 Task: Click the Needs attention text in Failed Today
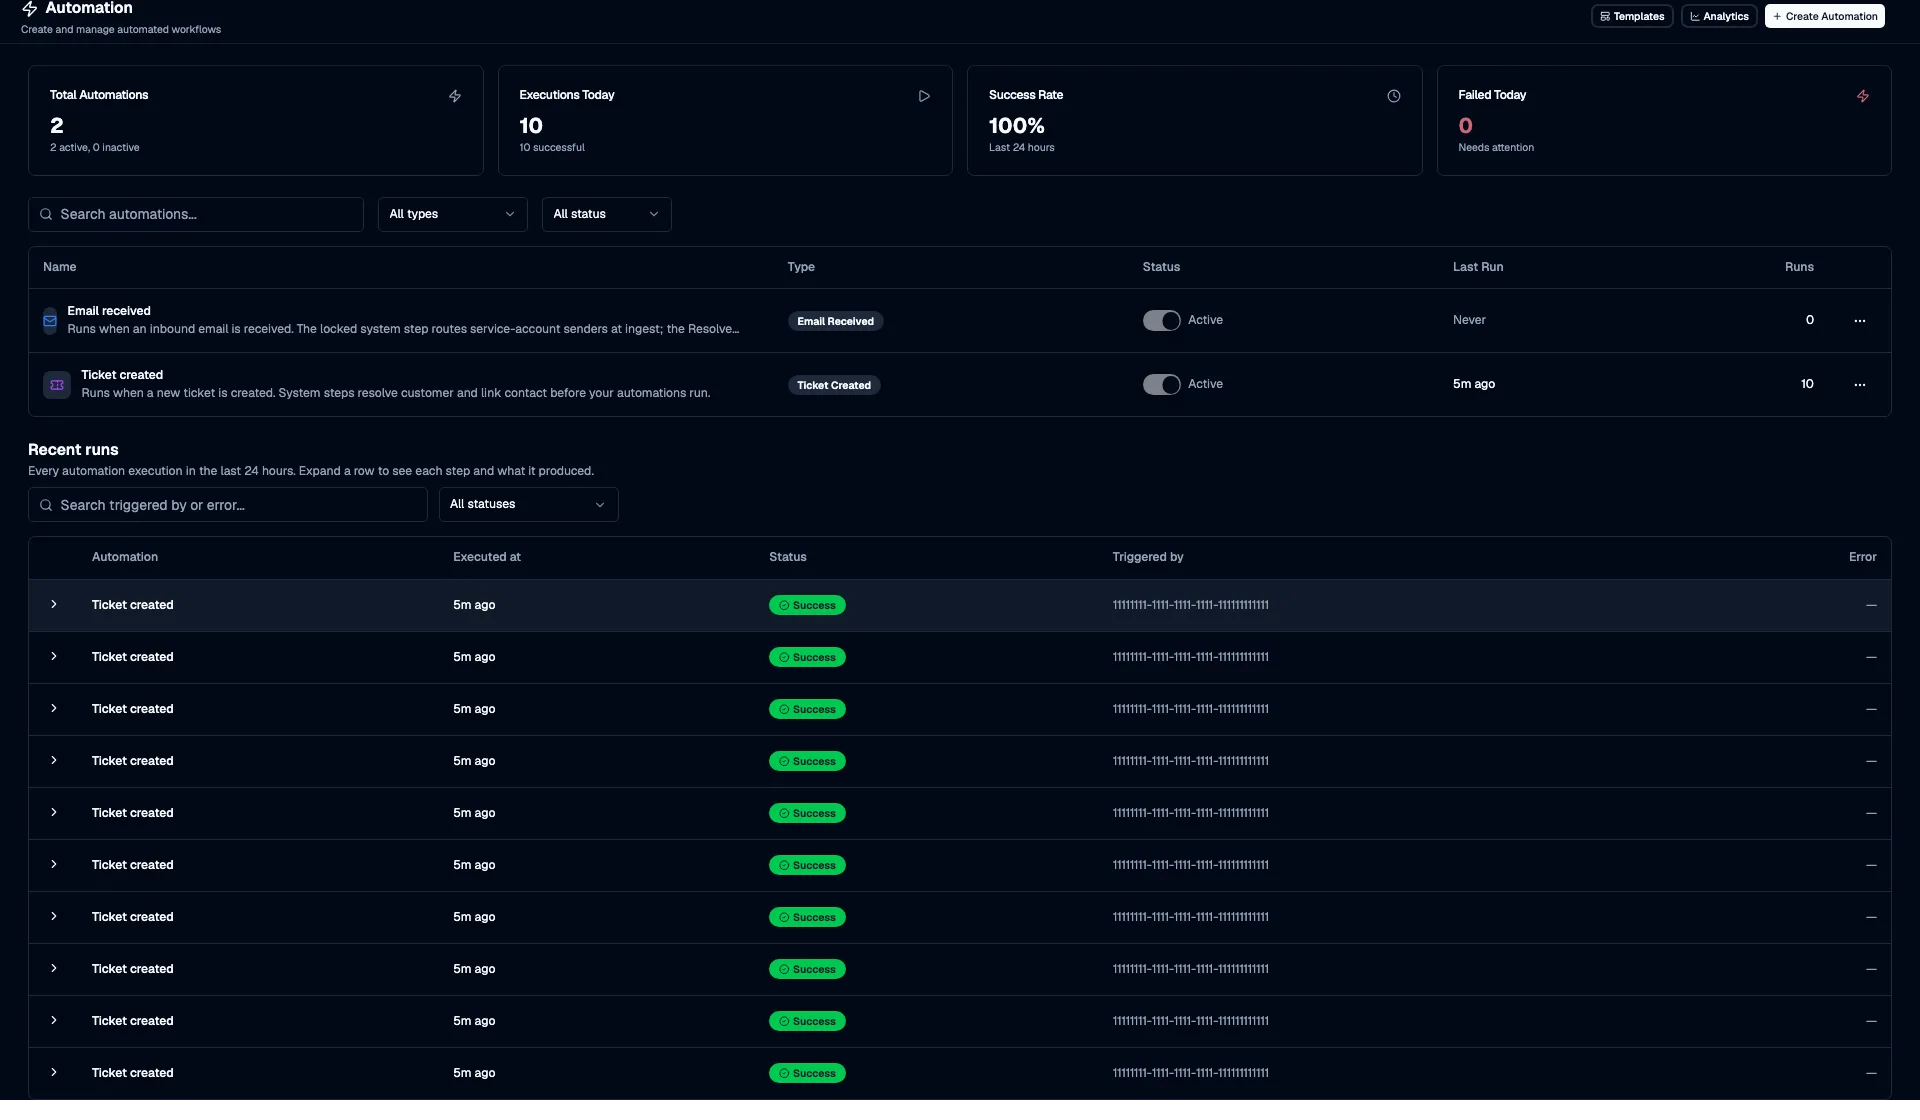[1496, 148]
